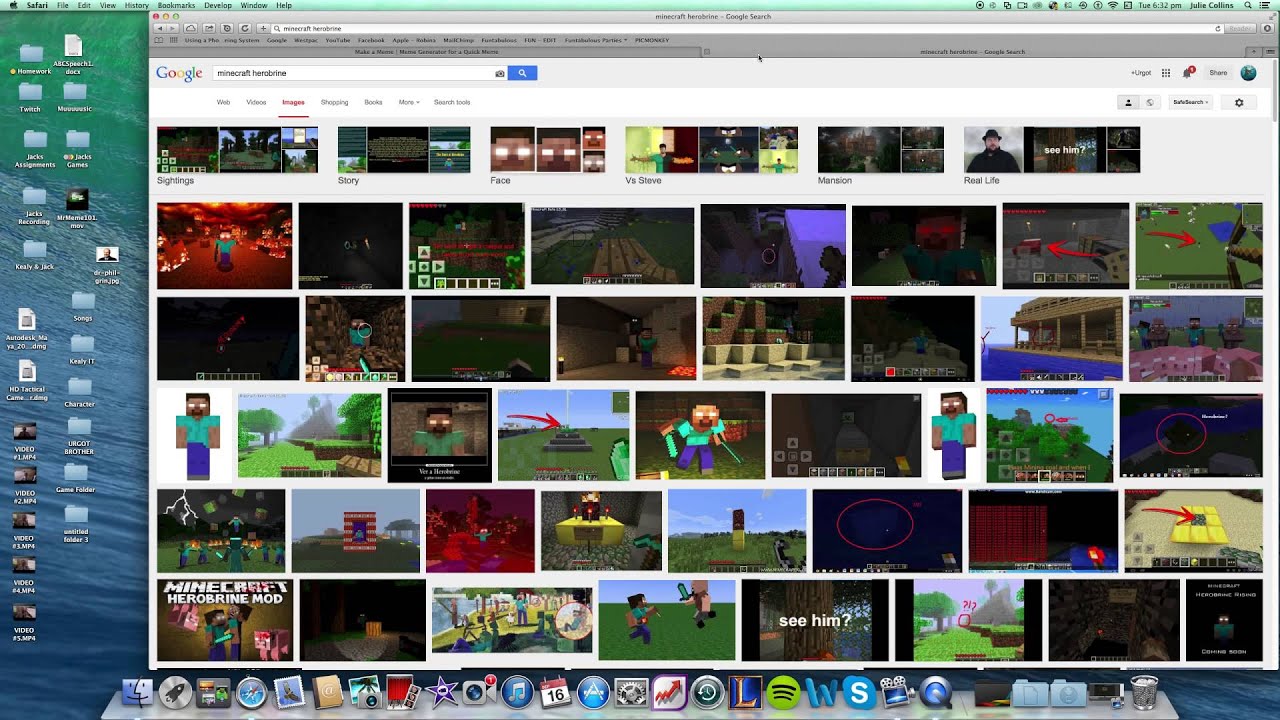The image size is (1280, 720).
Task: Open iTunes from the Dock
Action: [x=517, y=692]
